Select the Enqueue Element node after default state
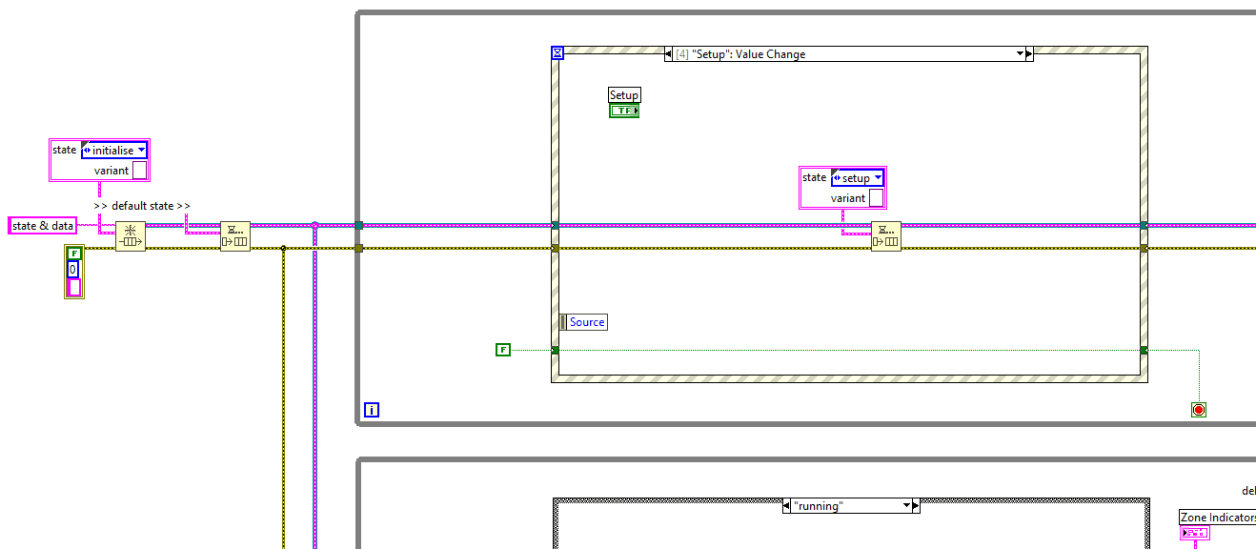This screenshot has height=549, width=1256. (x=235, y=236)
